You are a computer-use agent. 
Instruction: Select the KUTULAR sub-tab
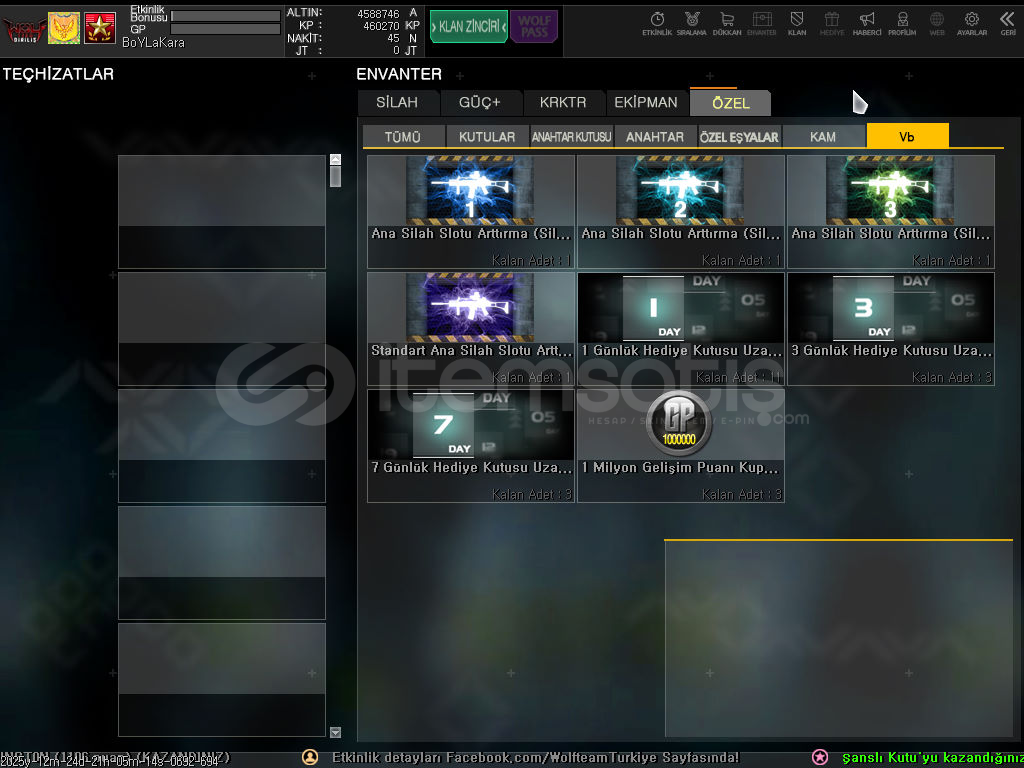click(x=487, y=137)
